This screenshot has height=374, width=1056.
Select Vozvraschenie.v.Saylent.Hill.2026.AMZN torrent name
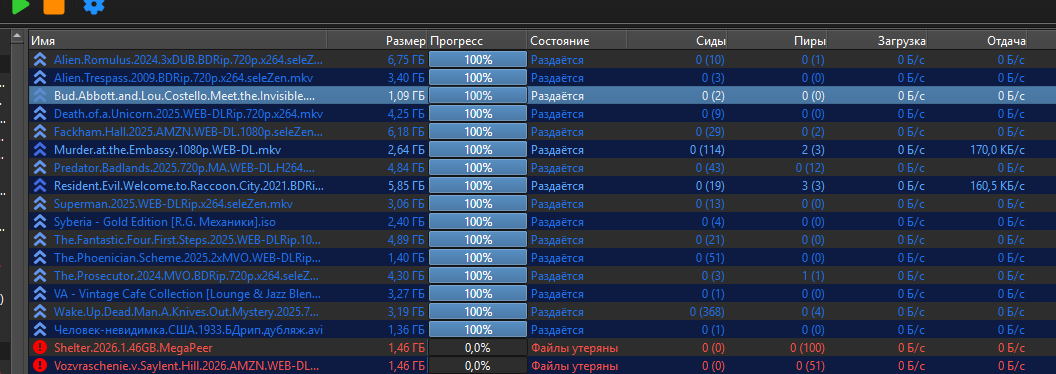(187, 366)
